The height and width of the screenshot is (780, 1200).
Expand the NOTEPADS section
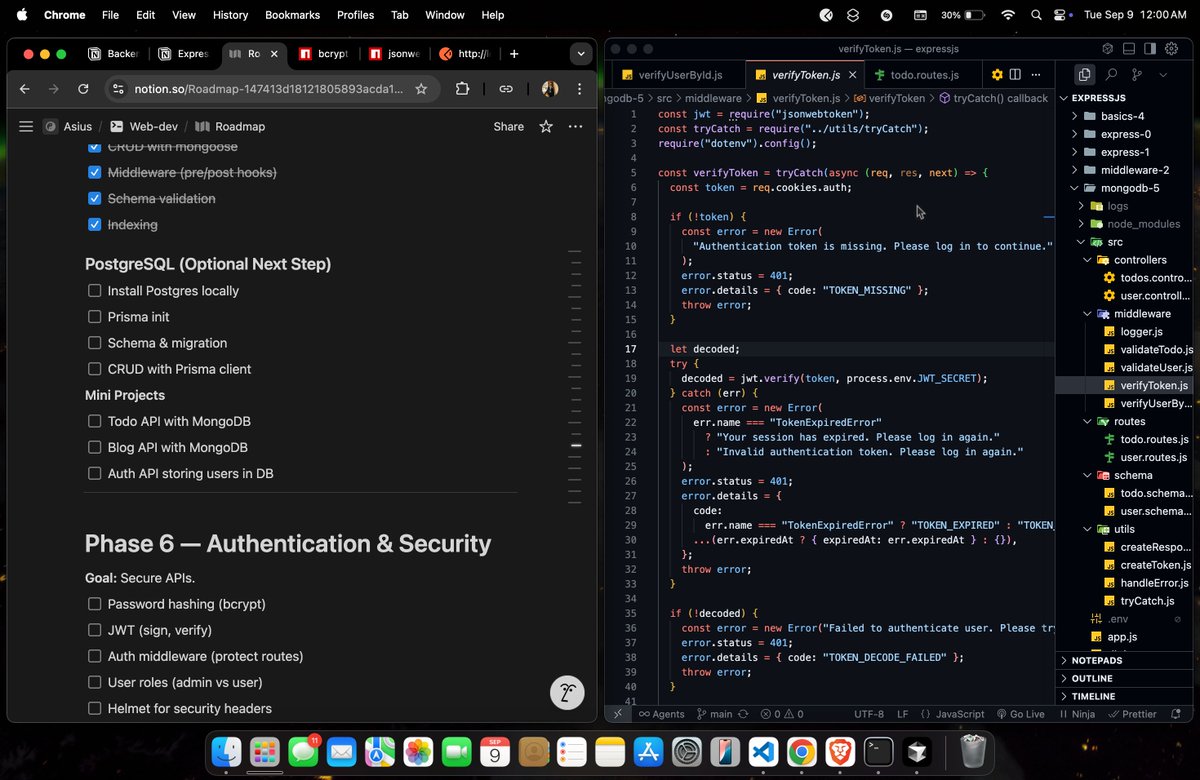(1097, 660)
